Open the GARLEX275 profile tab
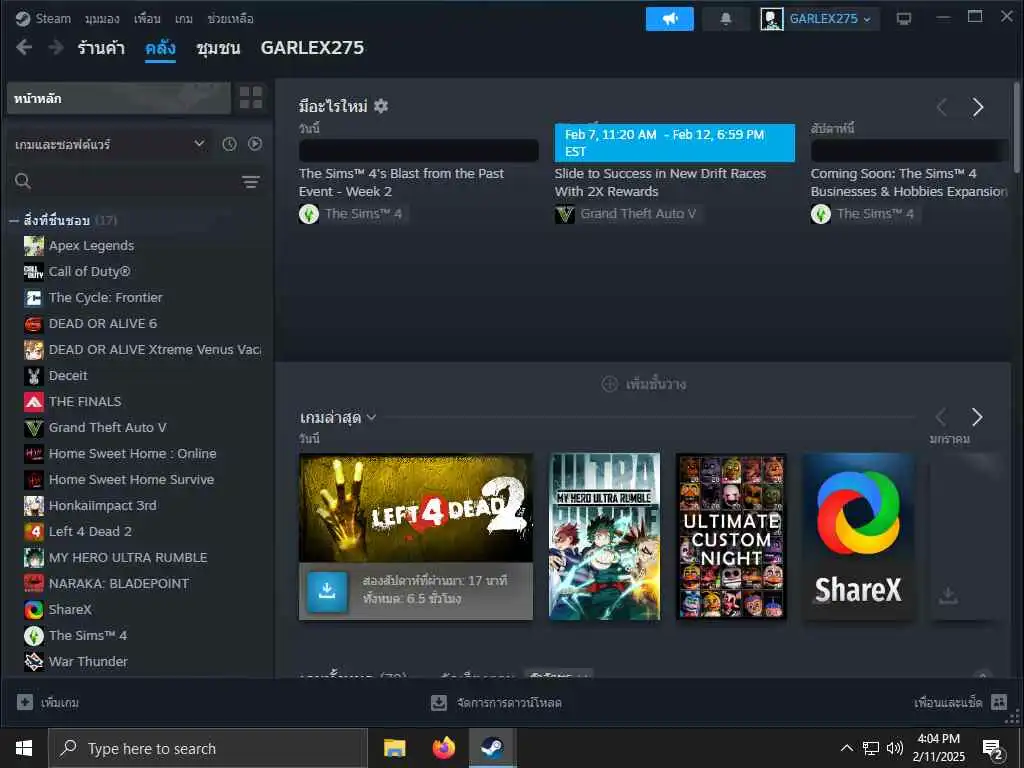Viewport: 1024px width, 768px height. 312,48
